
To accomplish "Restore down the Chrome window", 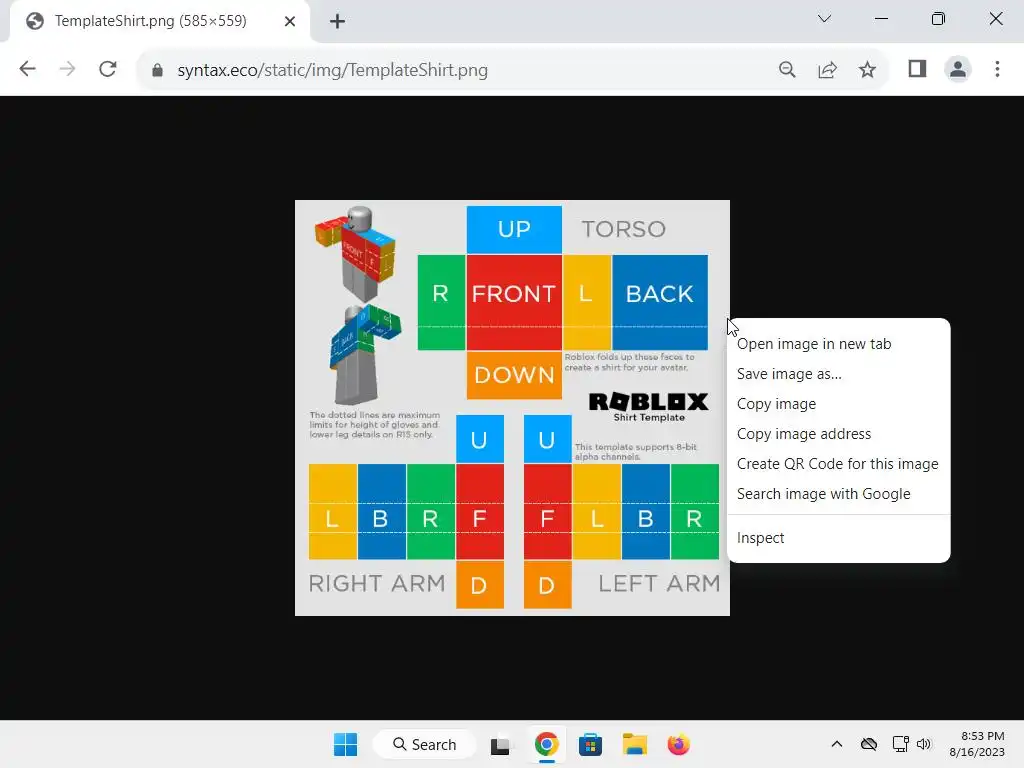I will point(938,18).
